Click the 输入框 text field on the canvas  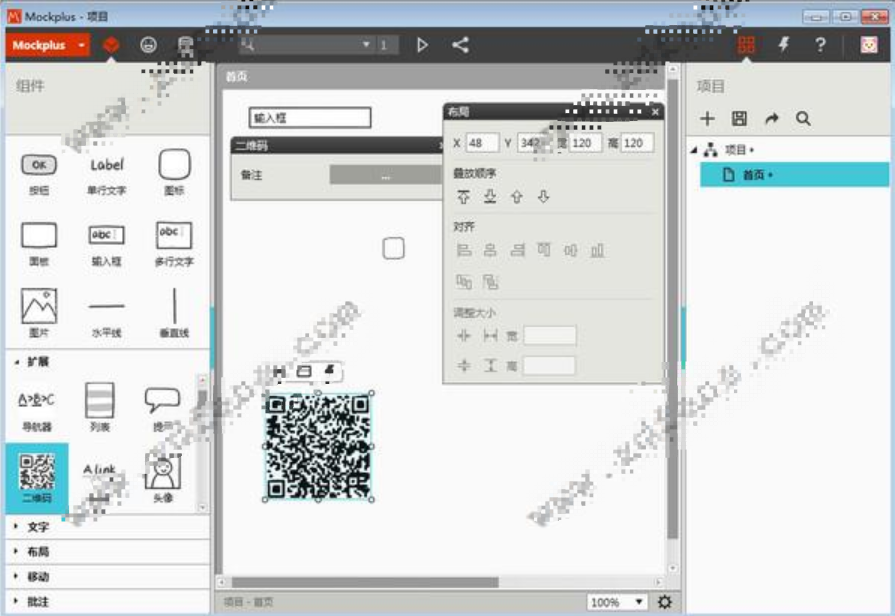(310, 118)
